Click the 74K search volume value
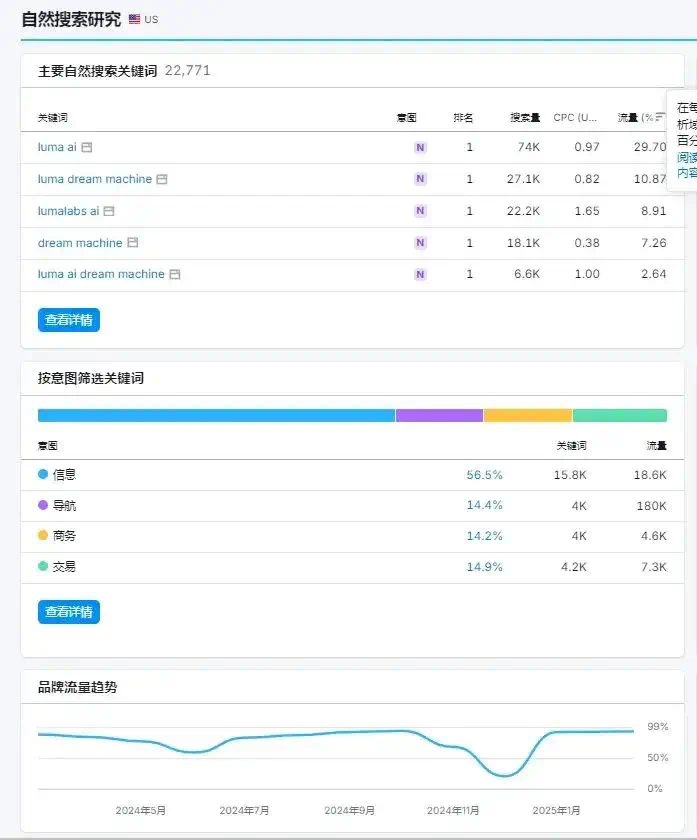Screen dimensions: 697x840 click(528, 147)
